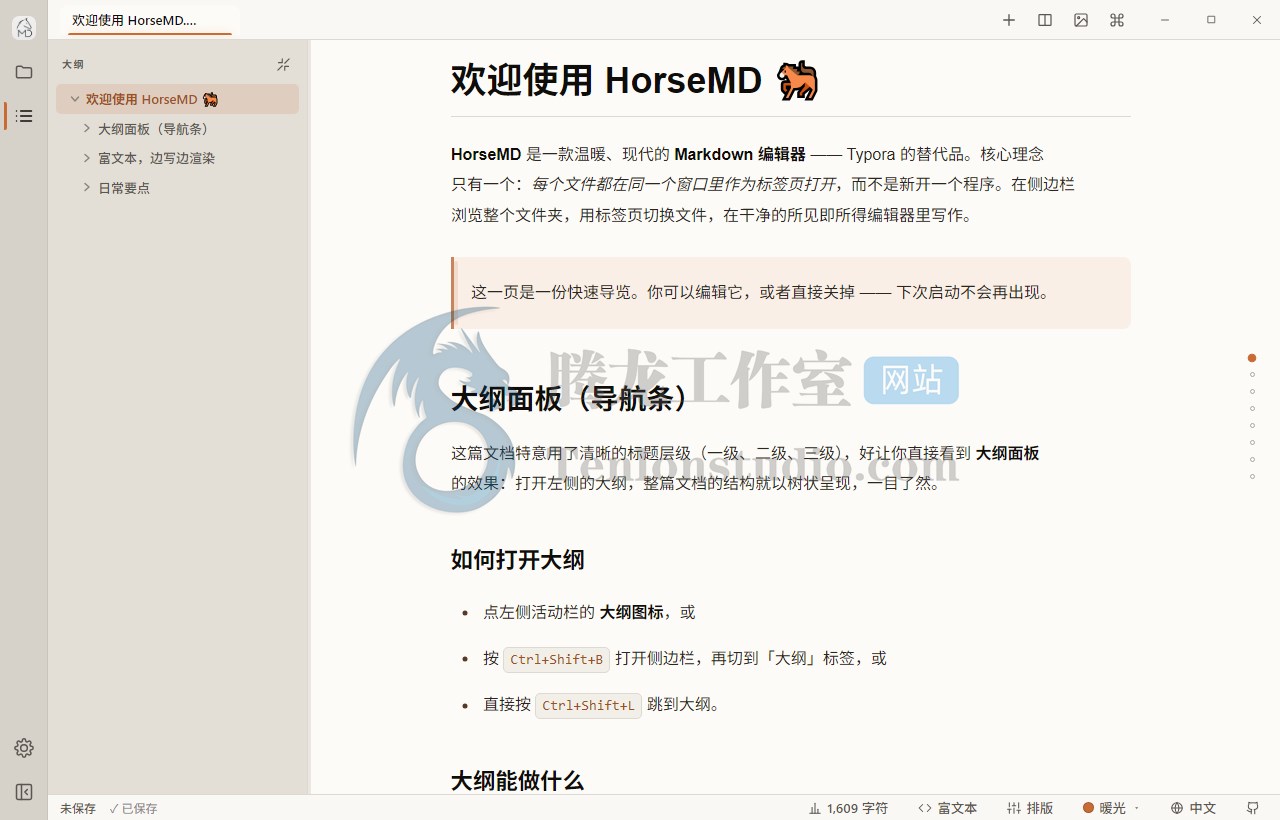Click the last section dot marker
This screenshot has width=1280, height=820.
1252,476
